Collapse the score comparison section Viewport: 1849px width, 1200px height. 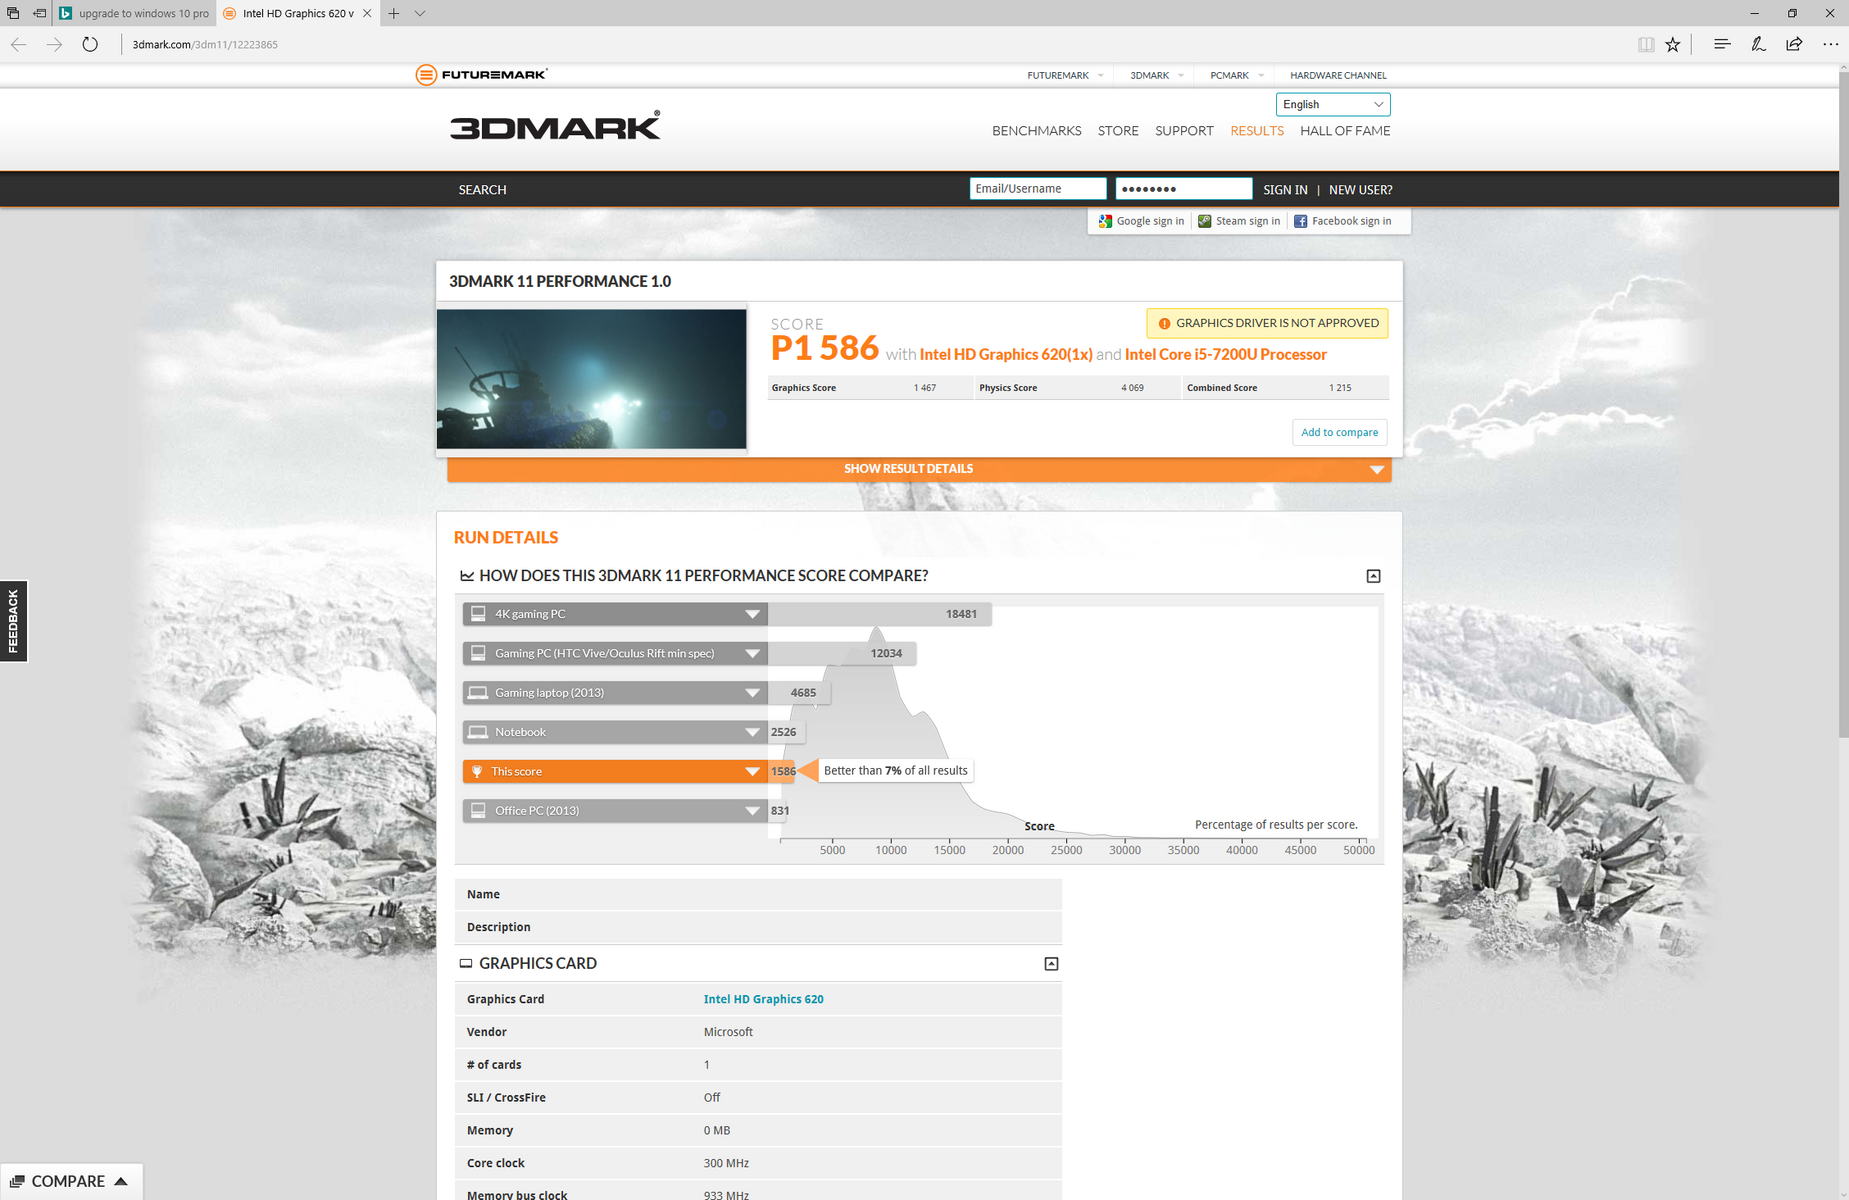[x=1373, y=576]
